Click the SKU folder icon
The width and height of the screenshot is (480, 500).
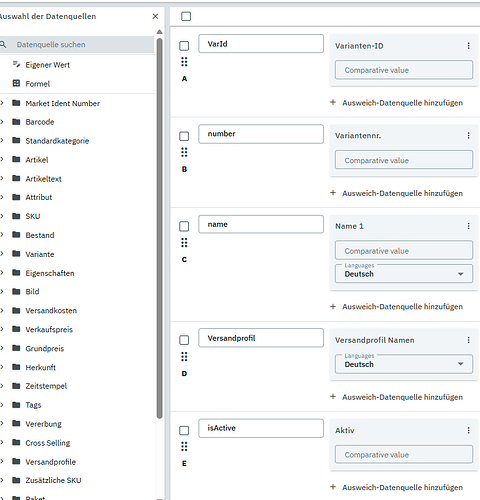[x=16, y=216]
